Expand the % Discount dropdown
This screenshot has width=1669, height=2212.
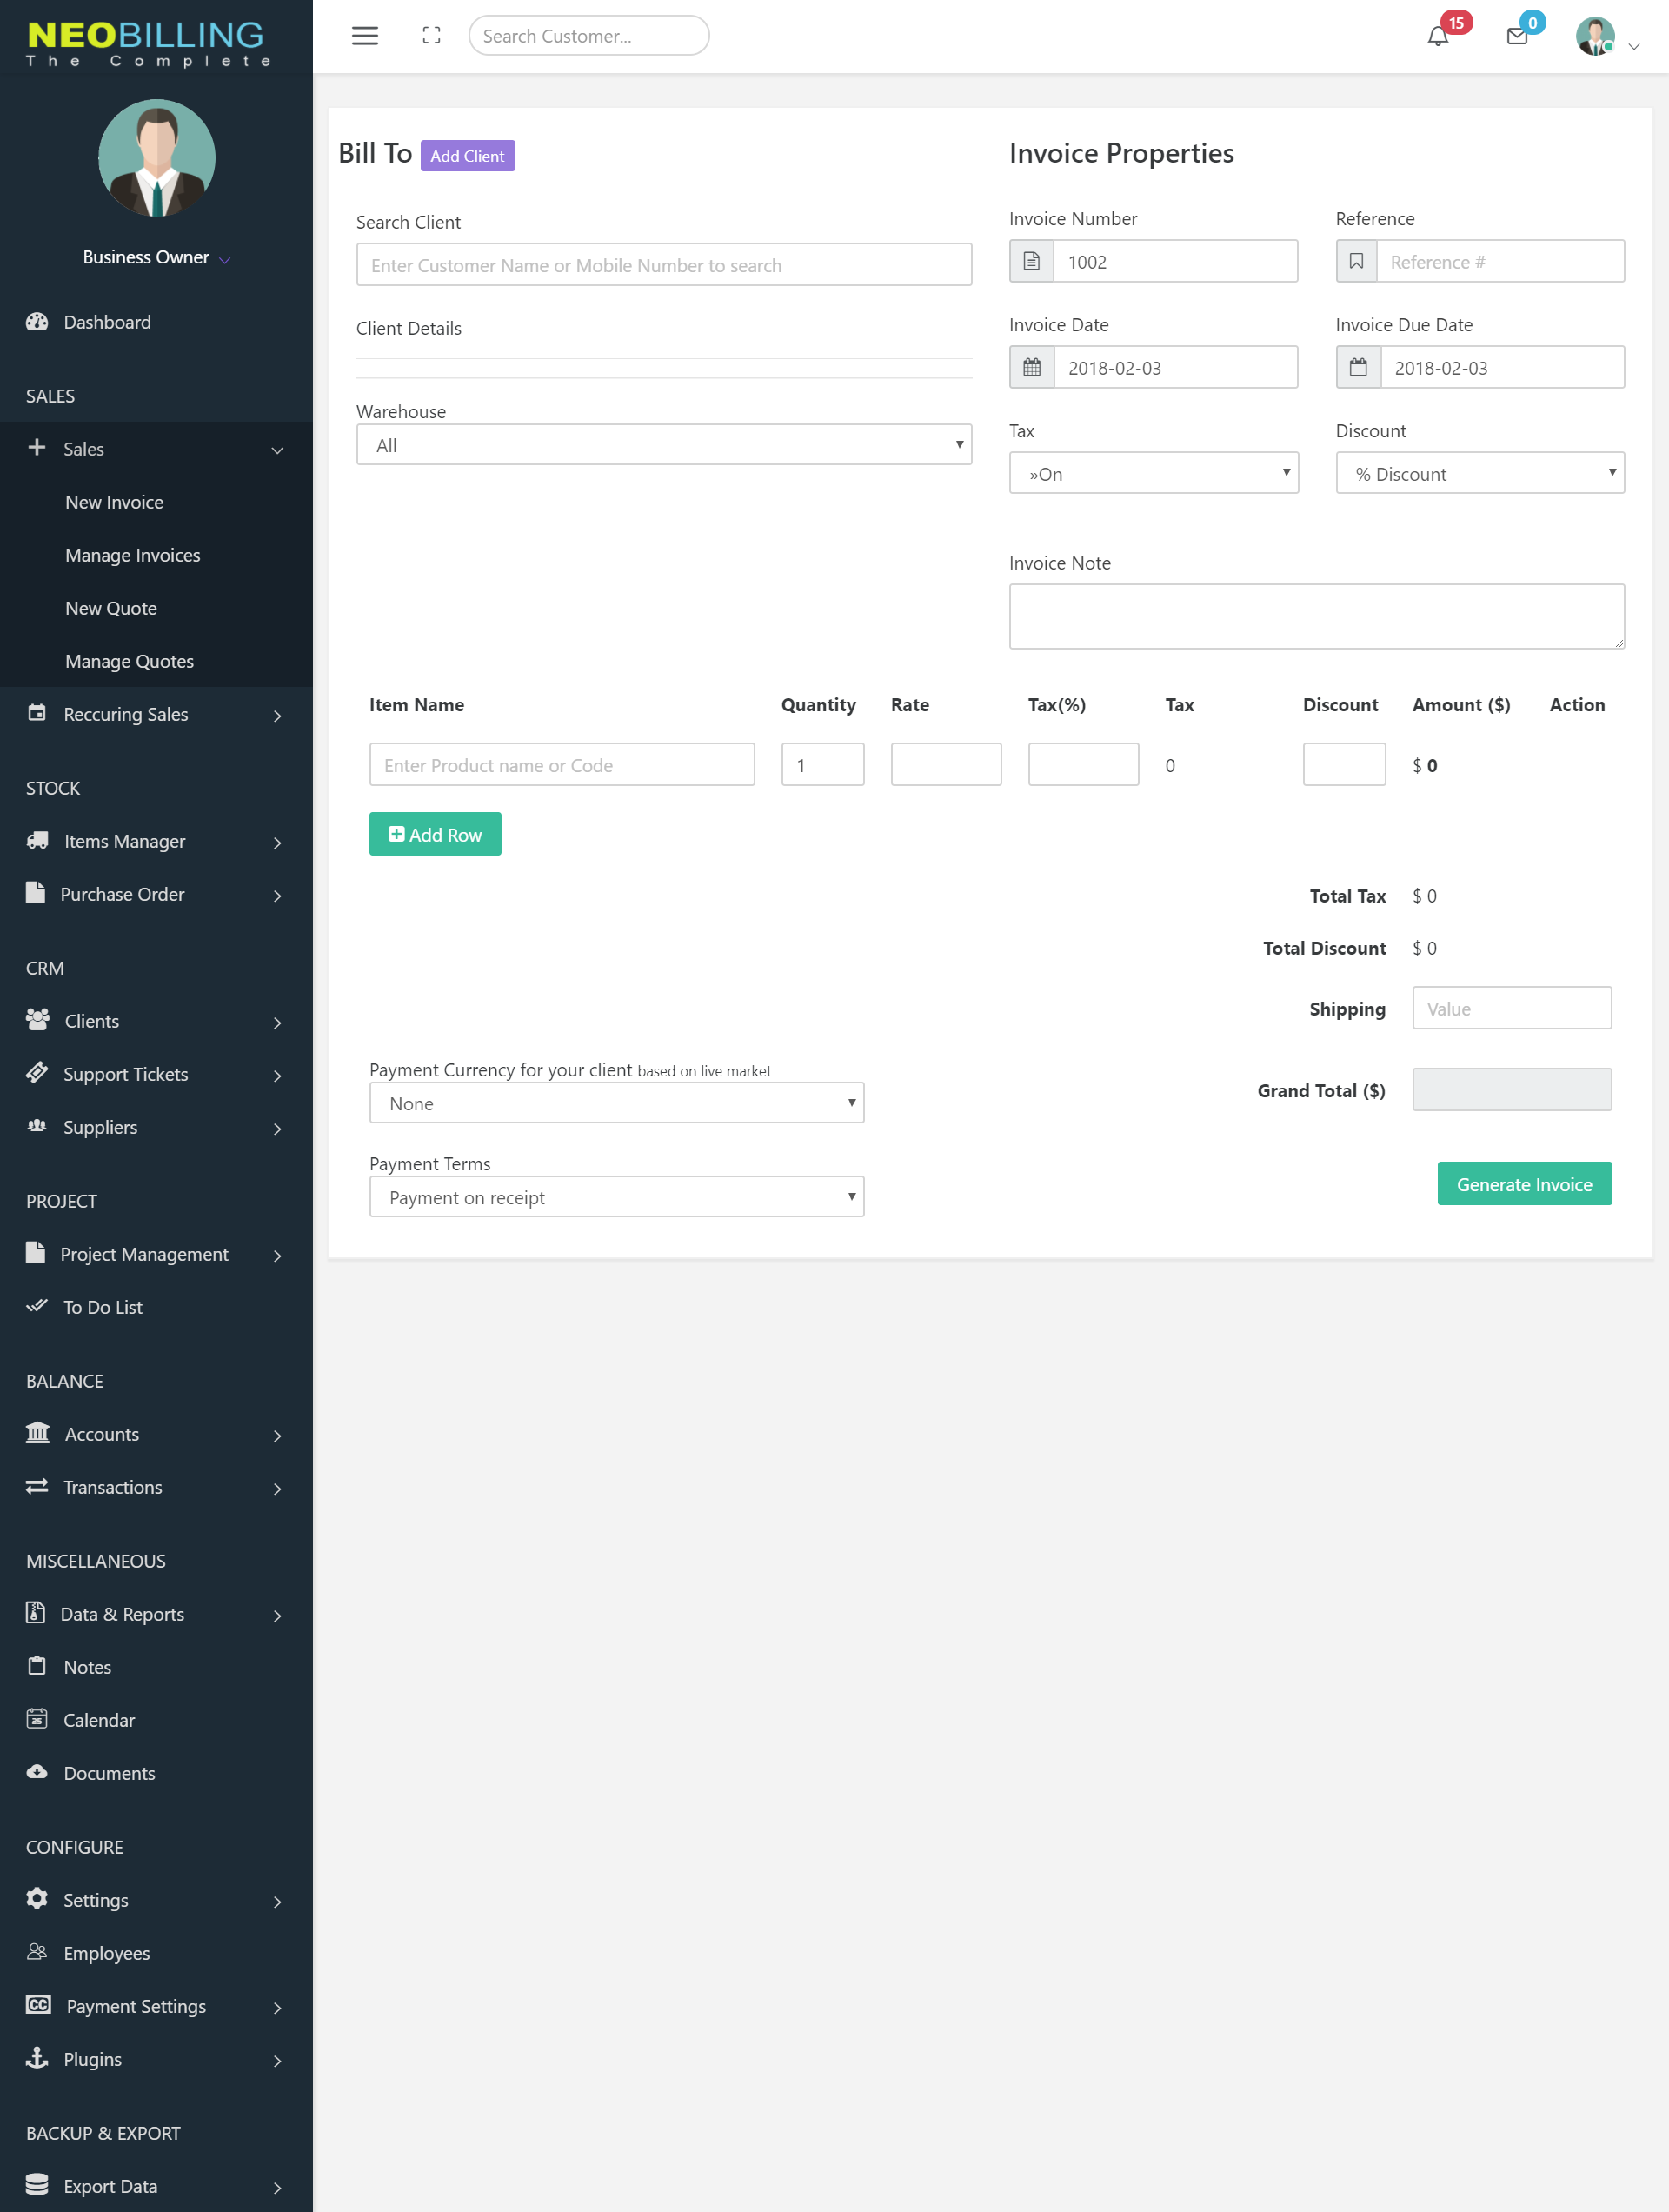pos(1479,474)
